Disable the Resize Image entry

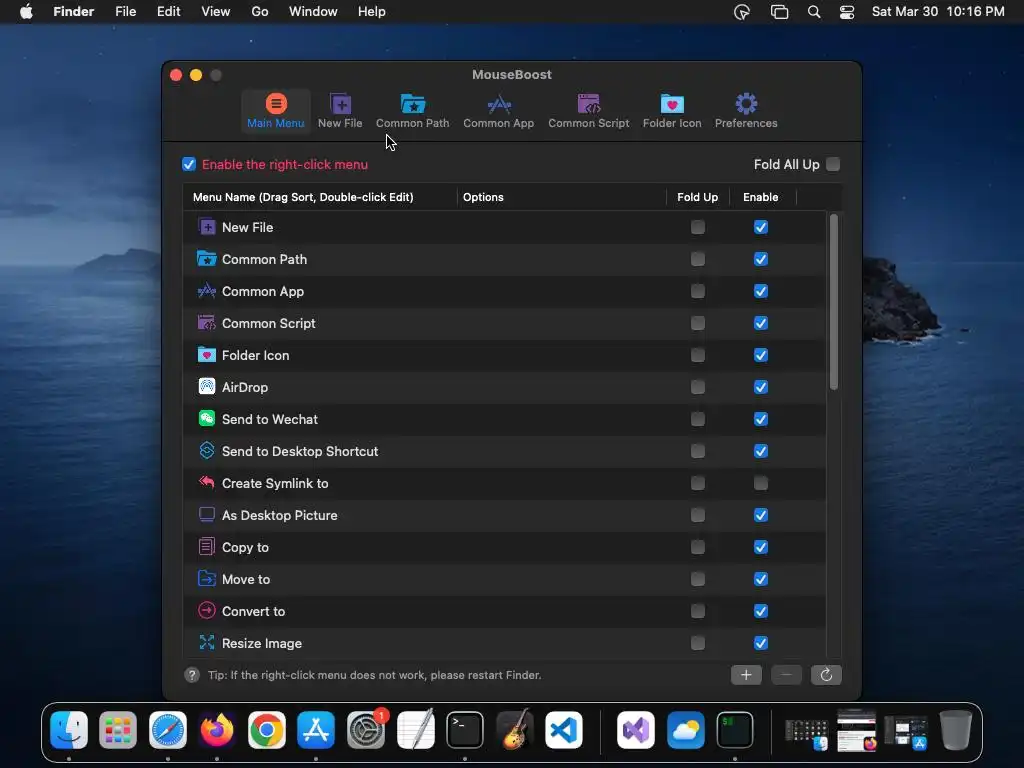coord(761,643)
